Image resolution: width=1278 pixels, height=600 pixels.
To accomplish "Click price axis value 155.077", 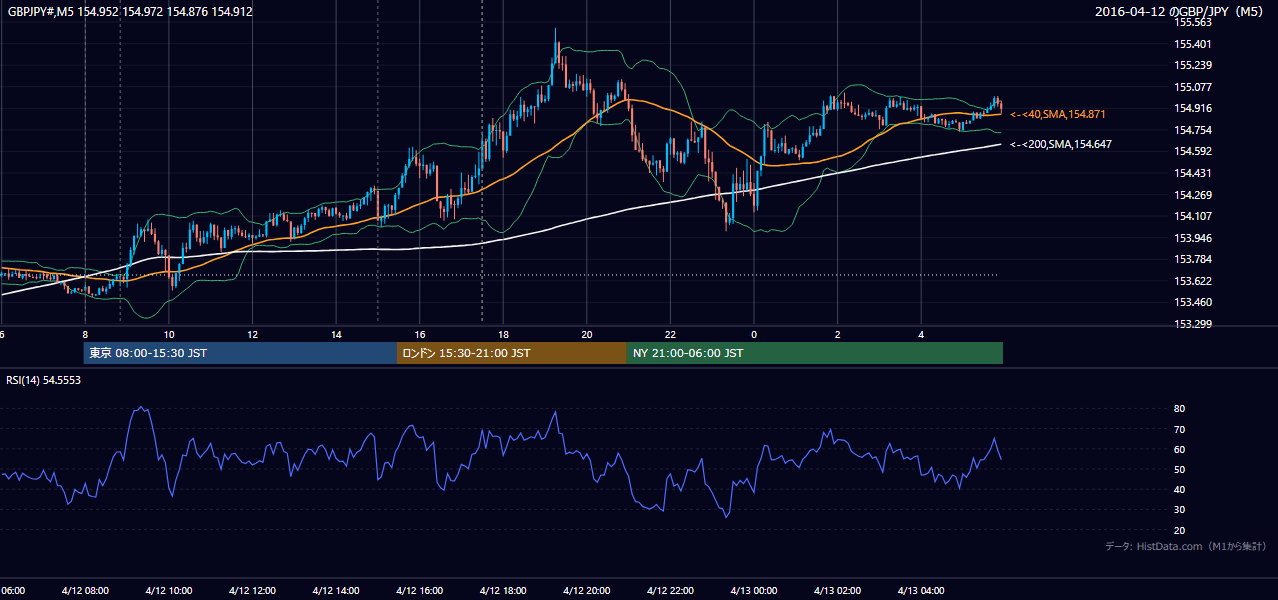I will 1193,87.
